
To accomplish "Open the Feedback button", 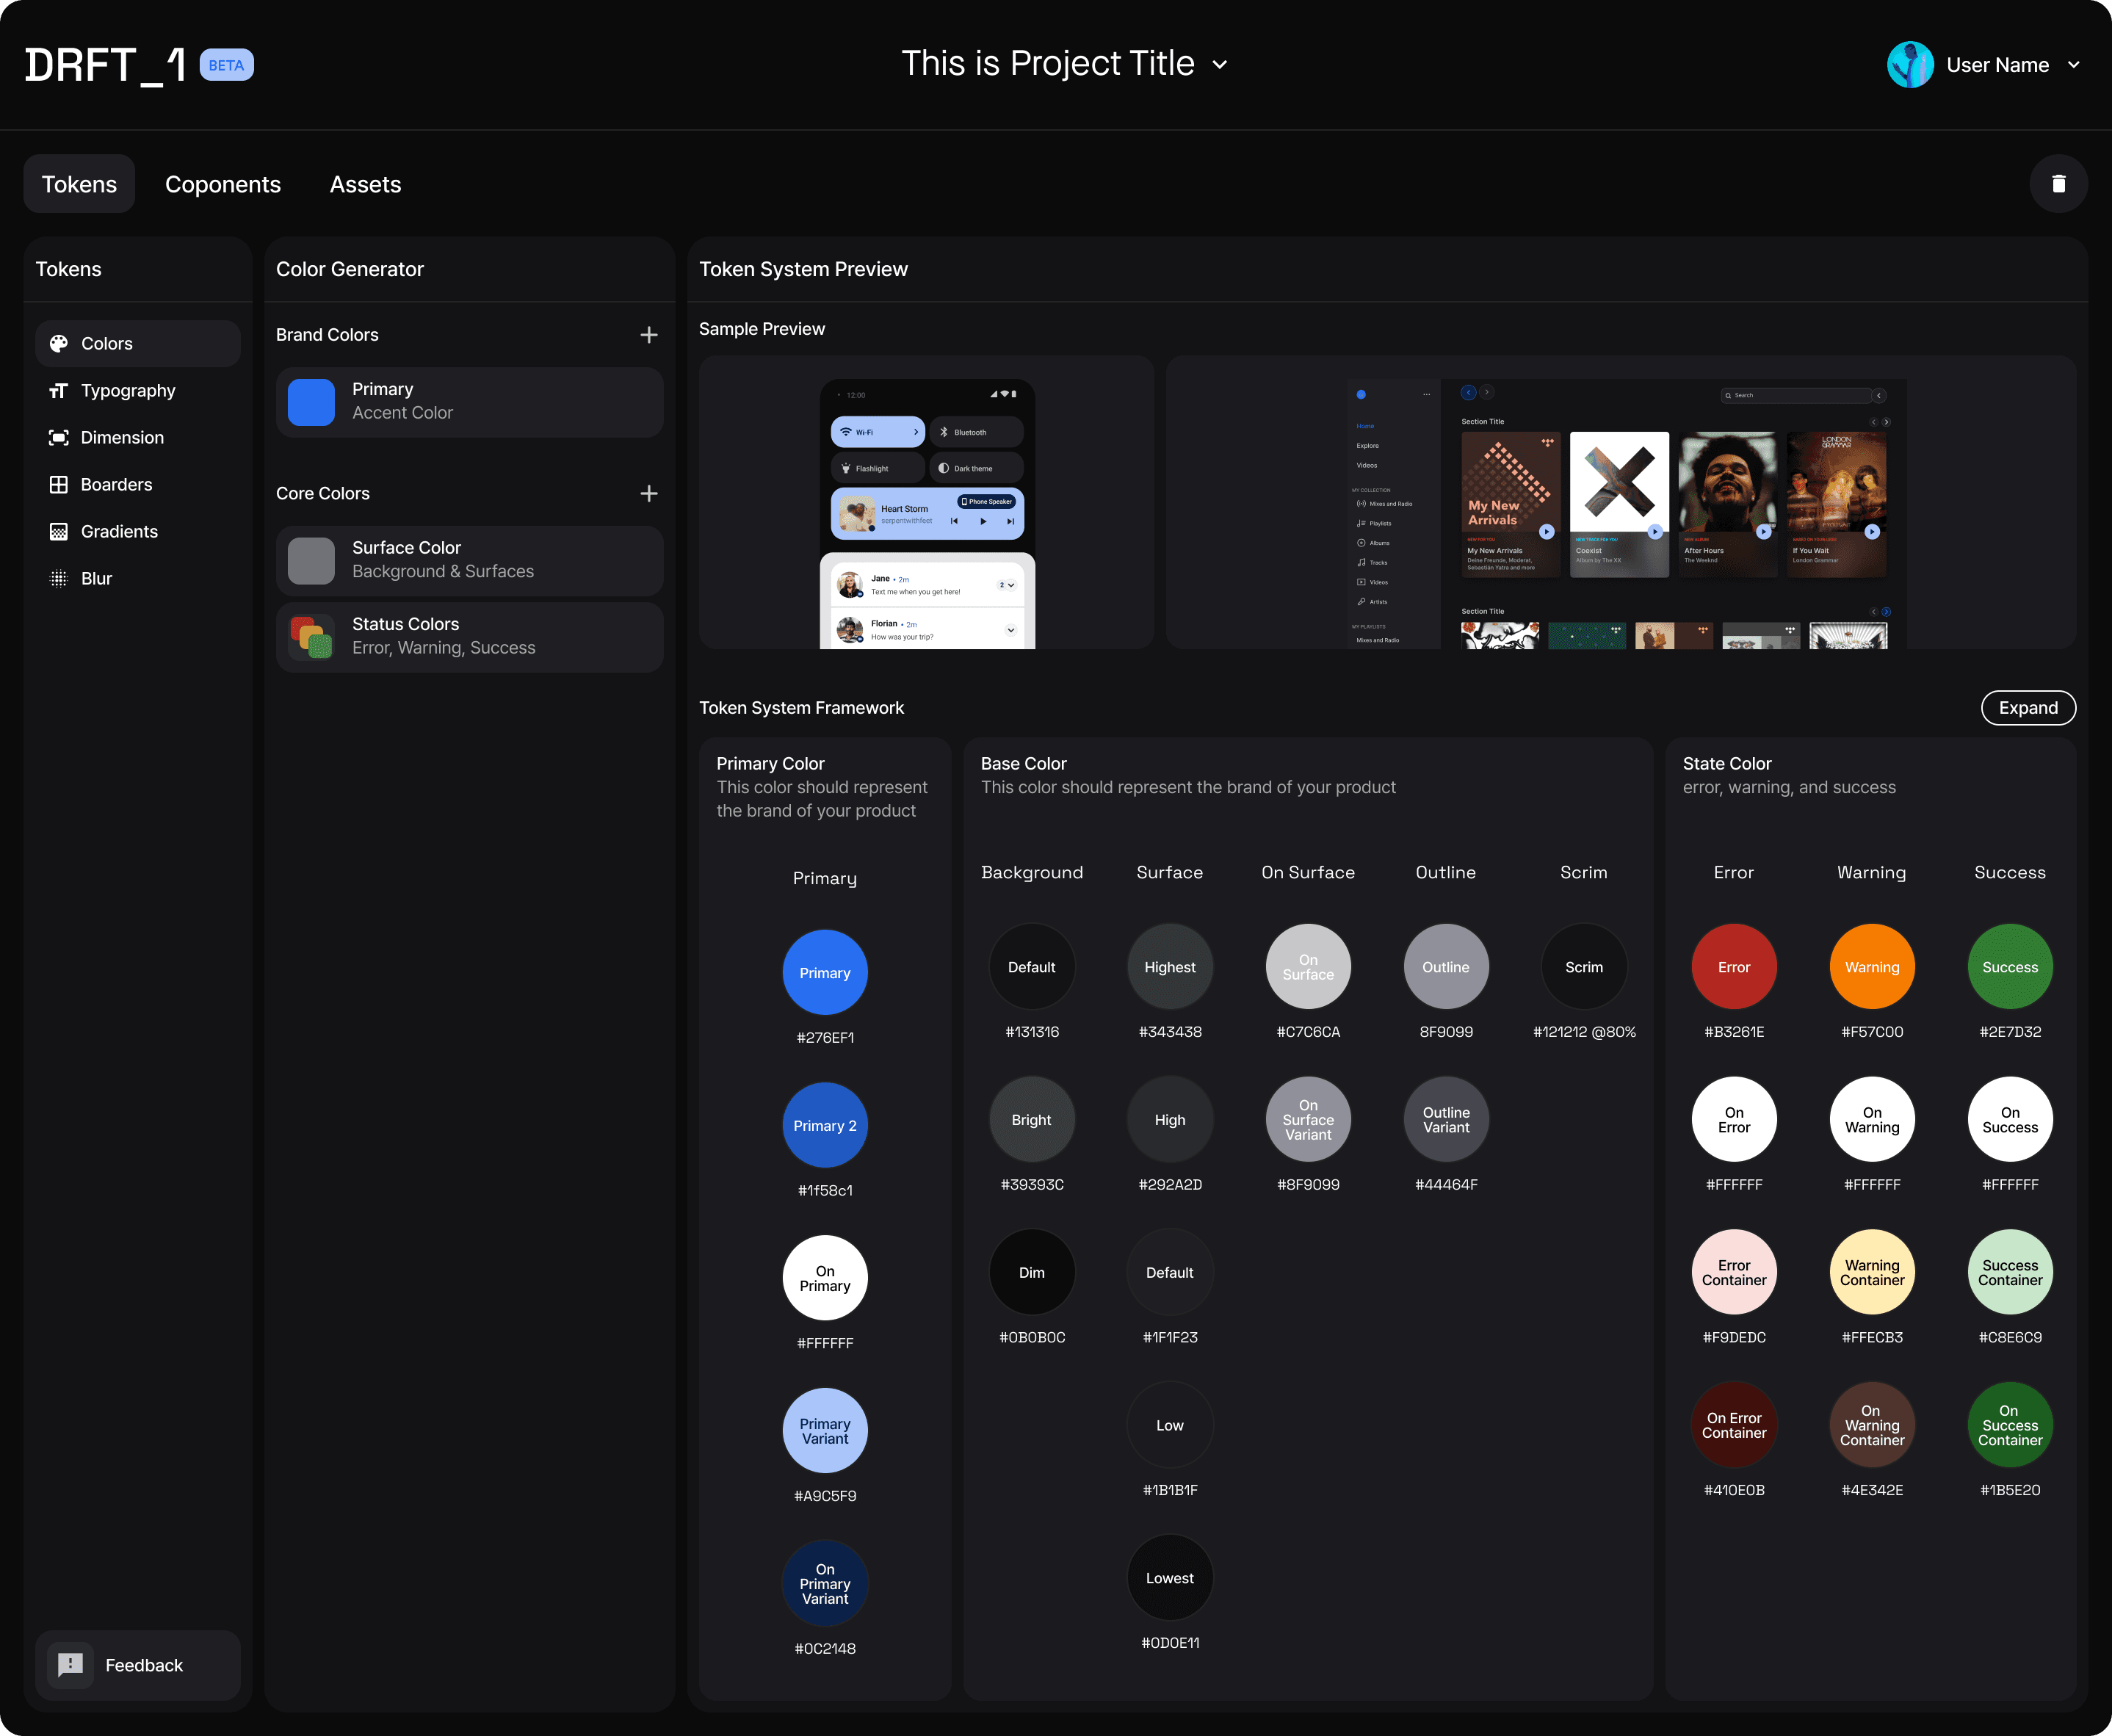I will 138,1665.
